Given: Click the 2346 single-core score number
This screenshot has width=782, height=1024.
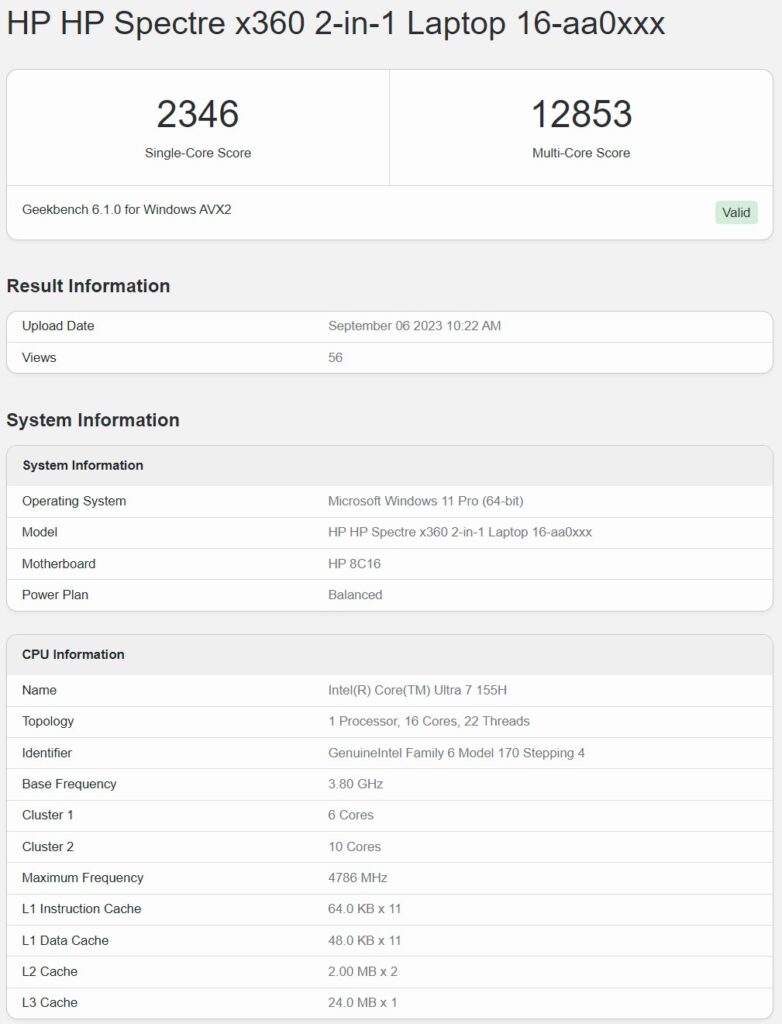Looking at the screenshot, I should tap(198, 114).
